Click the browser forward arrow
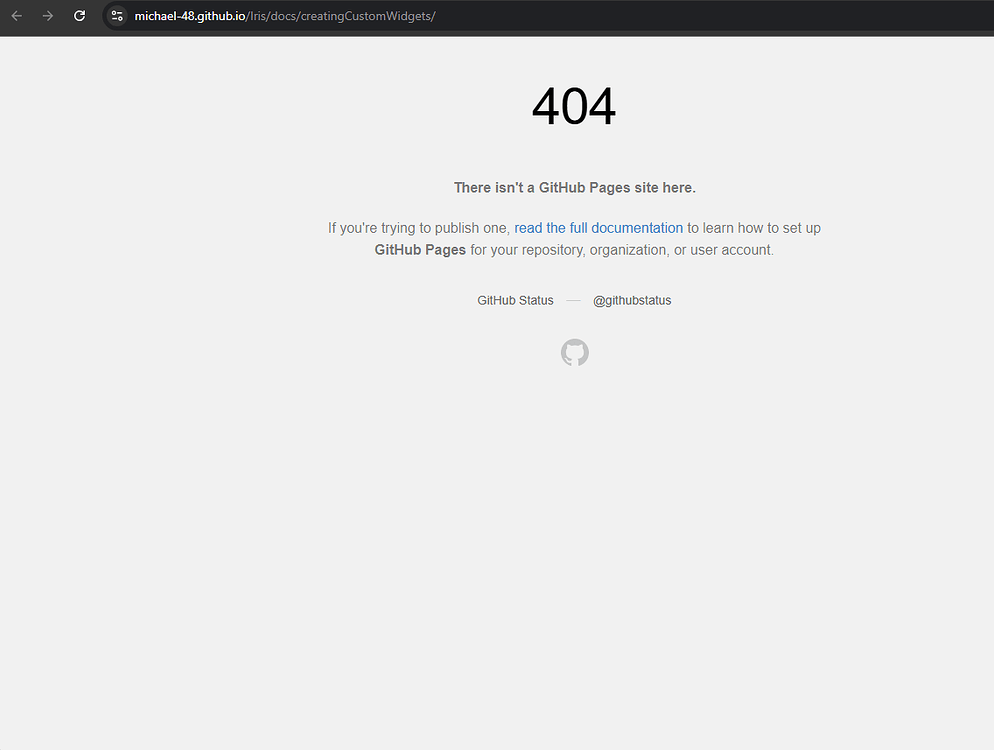The width and height of the screenshot is (994, 750). 48,16
